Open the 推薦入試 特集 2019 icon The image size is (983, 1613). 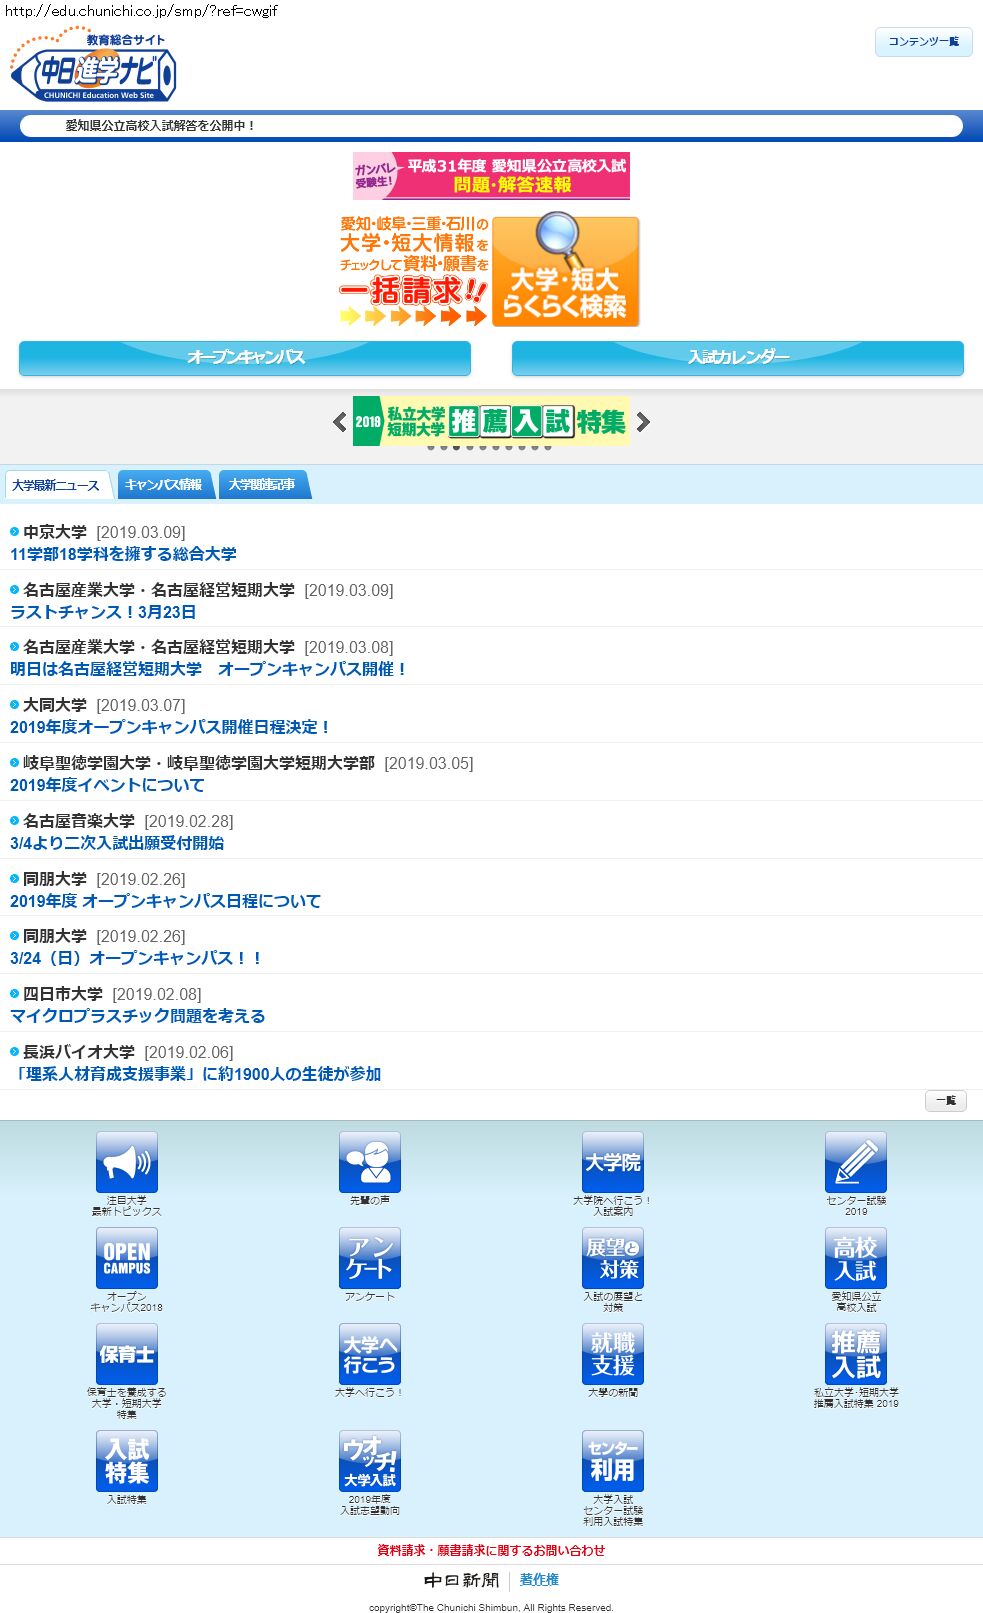tap(856, 1354)
